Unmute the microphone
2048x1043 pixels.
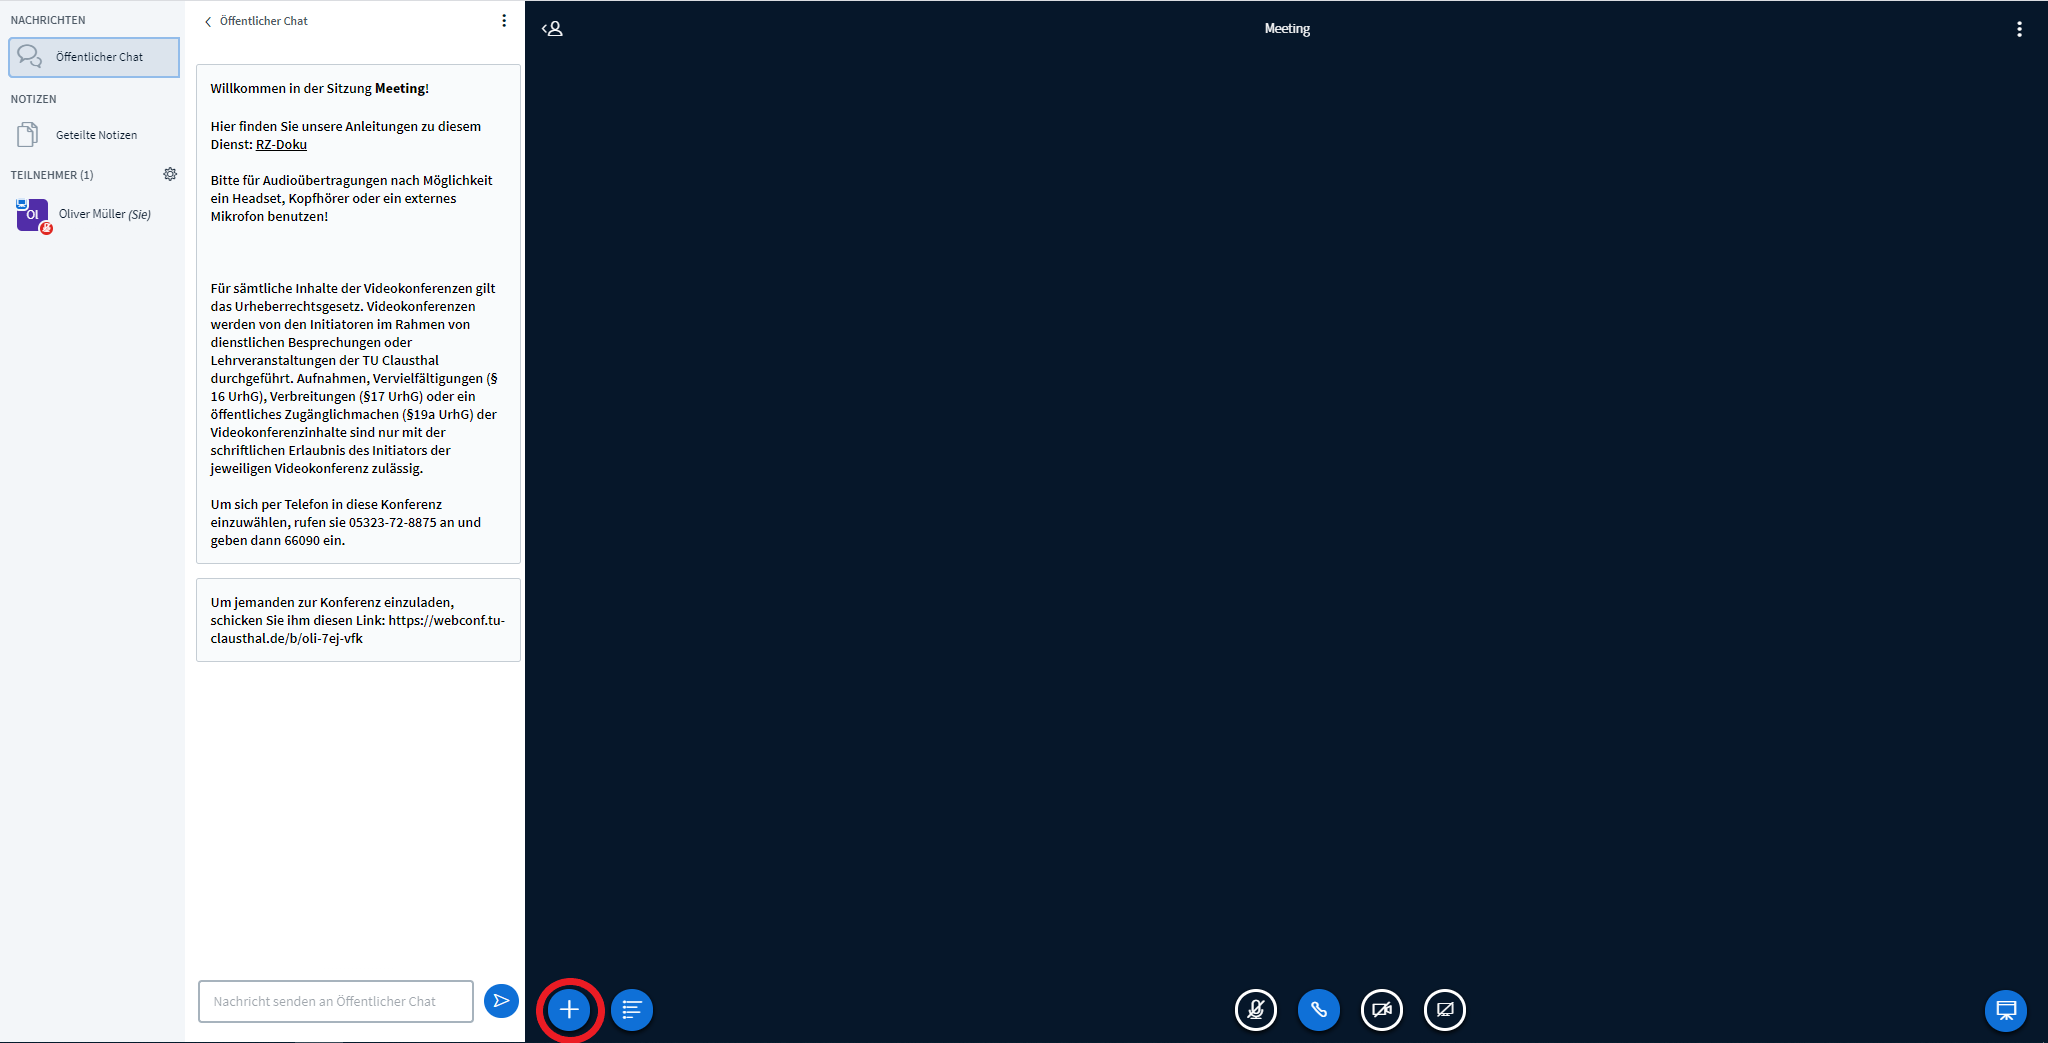(1255, 1010)
